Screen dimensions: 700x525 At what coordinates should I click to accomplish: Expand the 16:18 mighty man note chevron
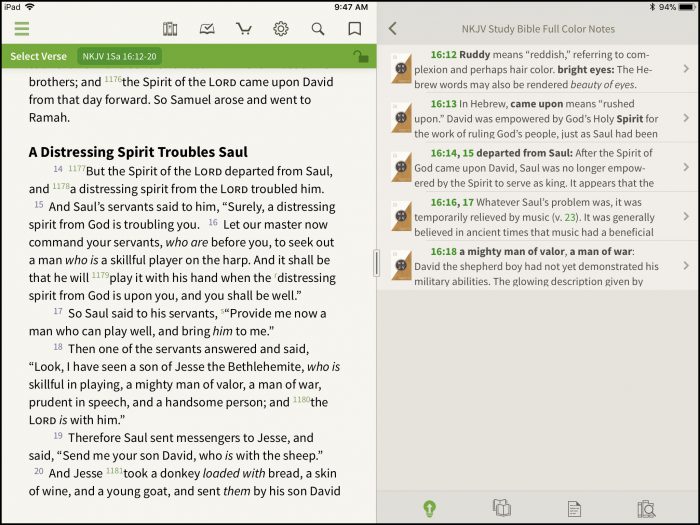click(x=686, y=265)
